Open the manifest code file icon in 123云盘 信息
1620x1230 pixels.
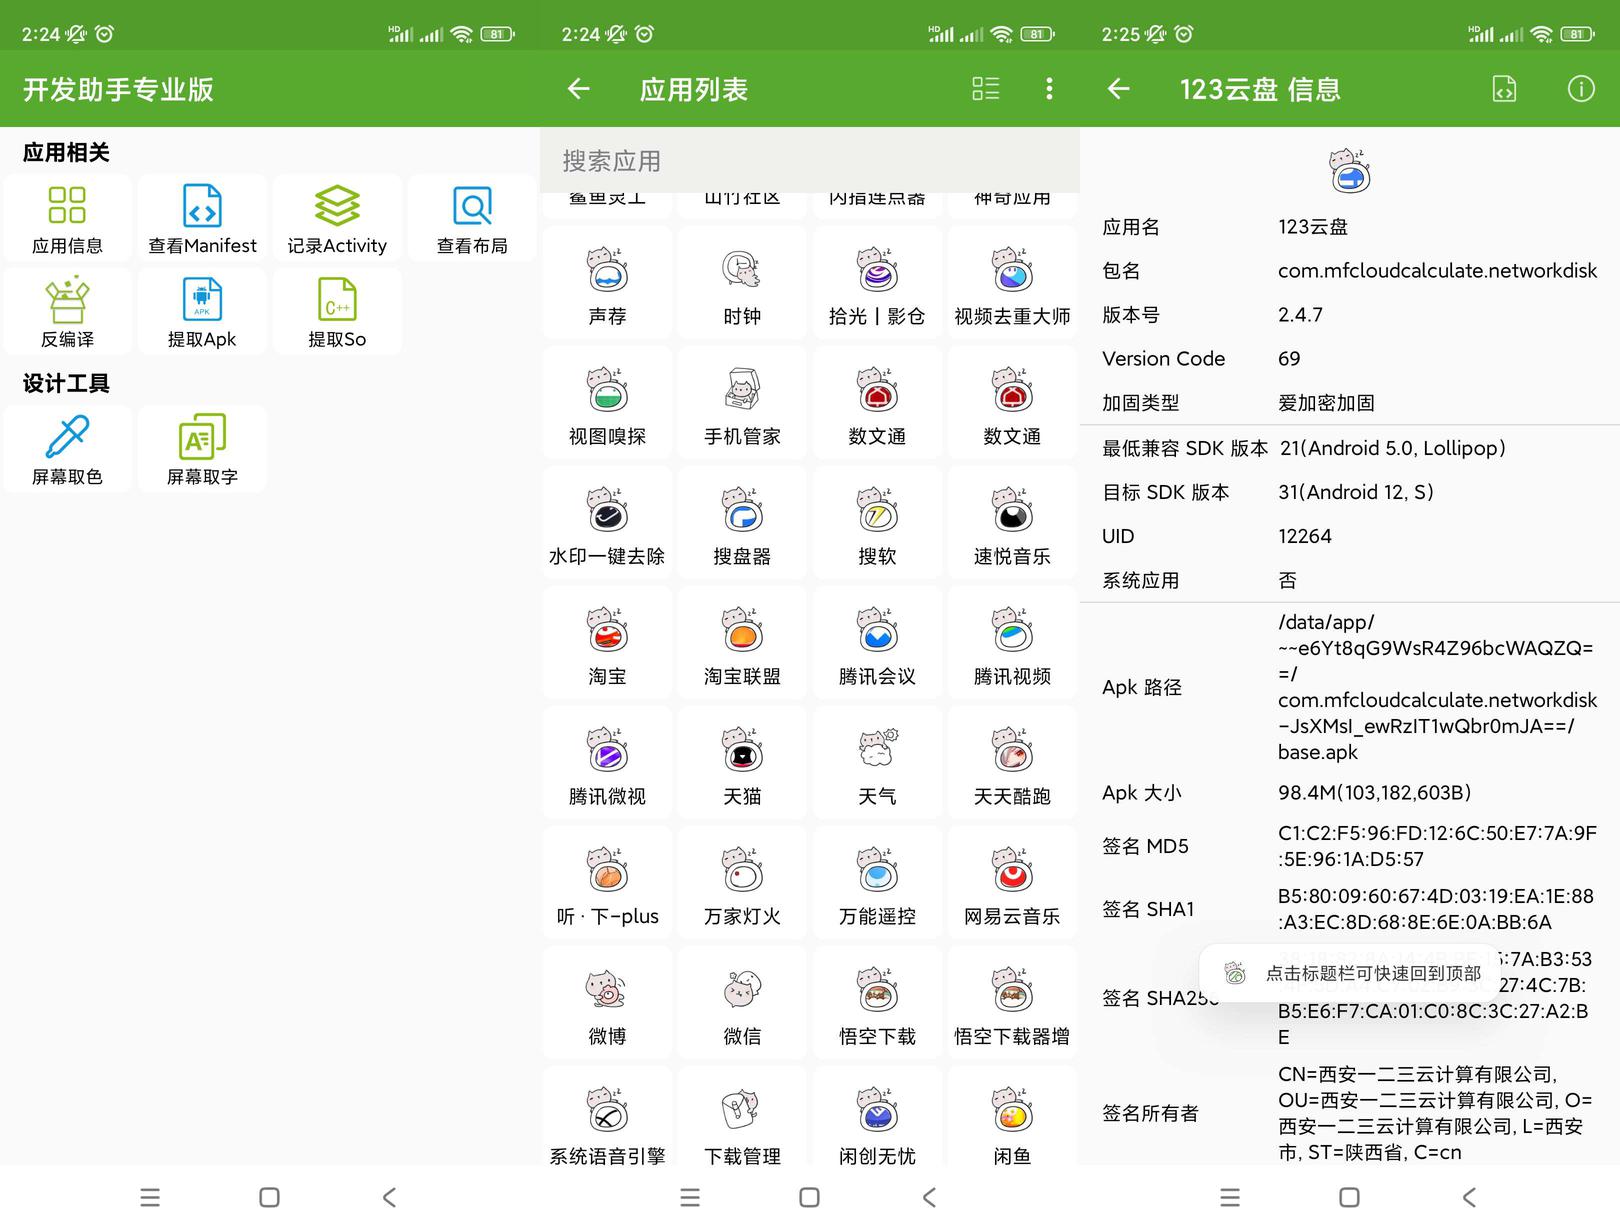(x=1505, y=89)
